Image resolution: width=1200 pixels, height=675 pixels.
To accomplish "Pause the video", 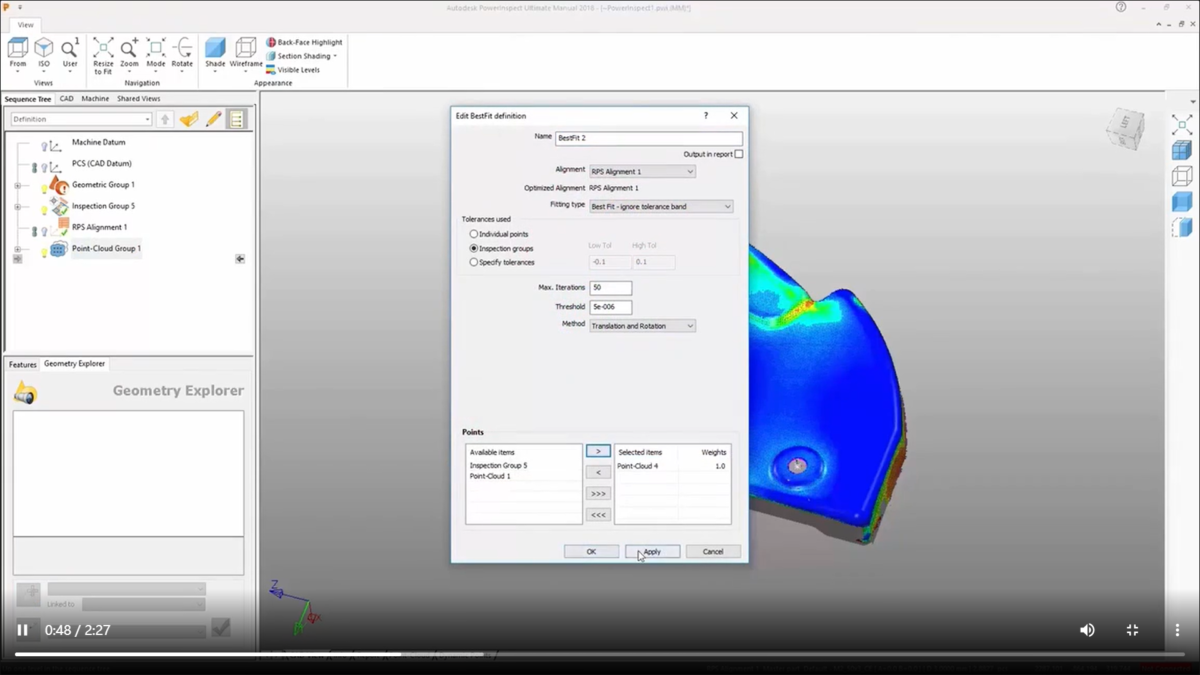I will coord(22,630).
